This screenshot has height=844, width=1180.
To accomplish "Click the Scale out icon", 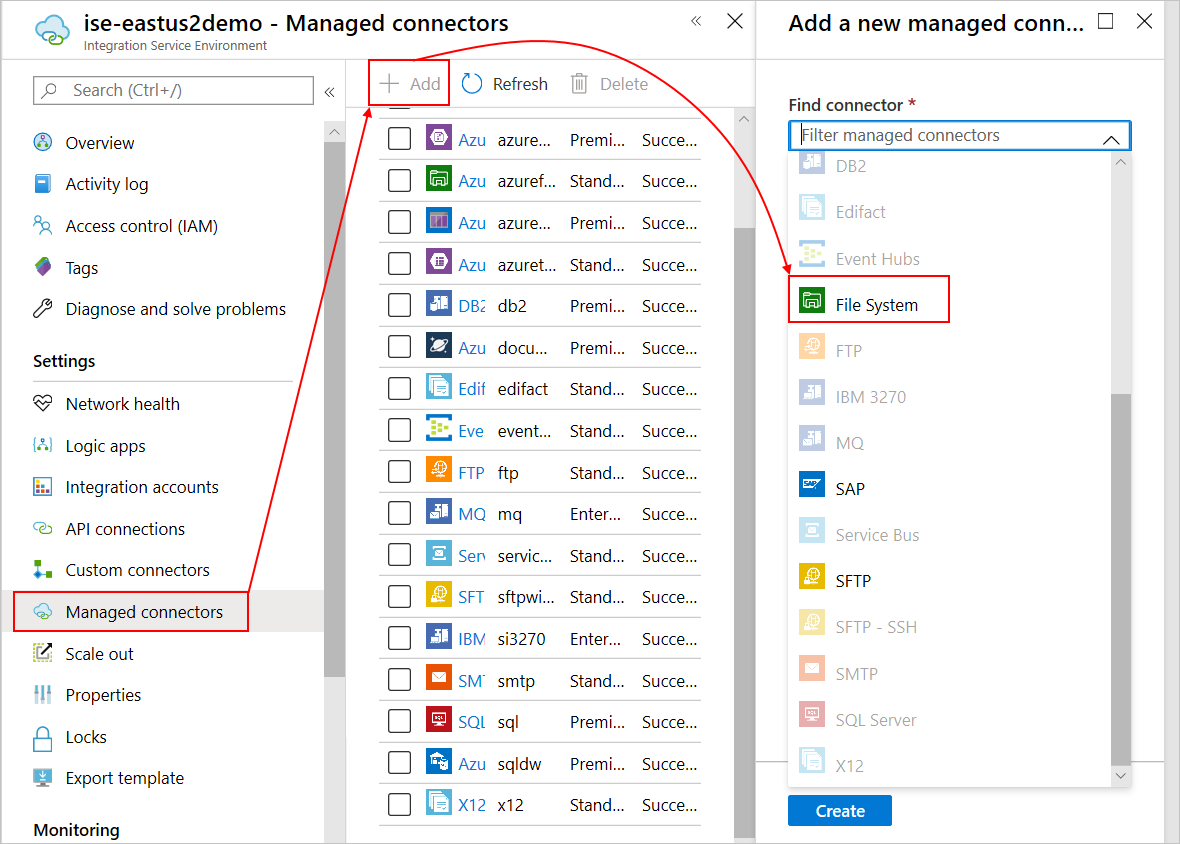I will 43,653.
